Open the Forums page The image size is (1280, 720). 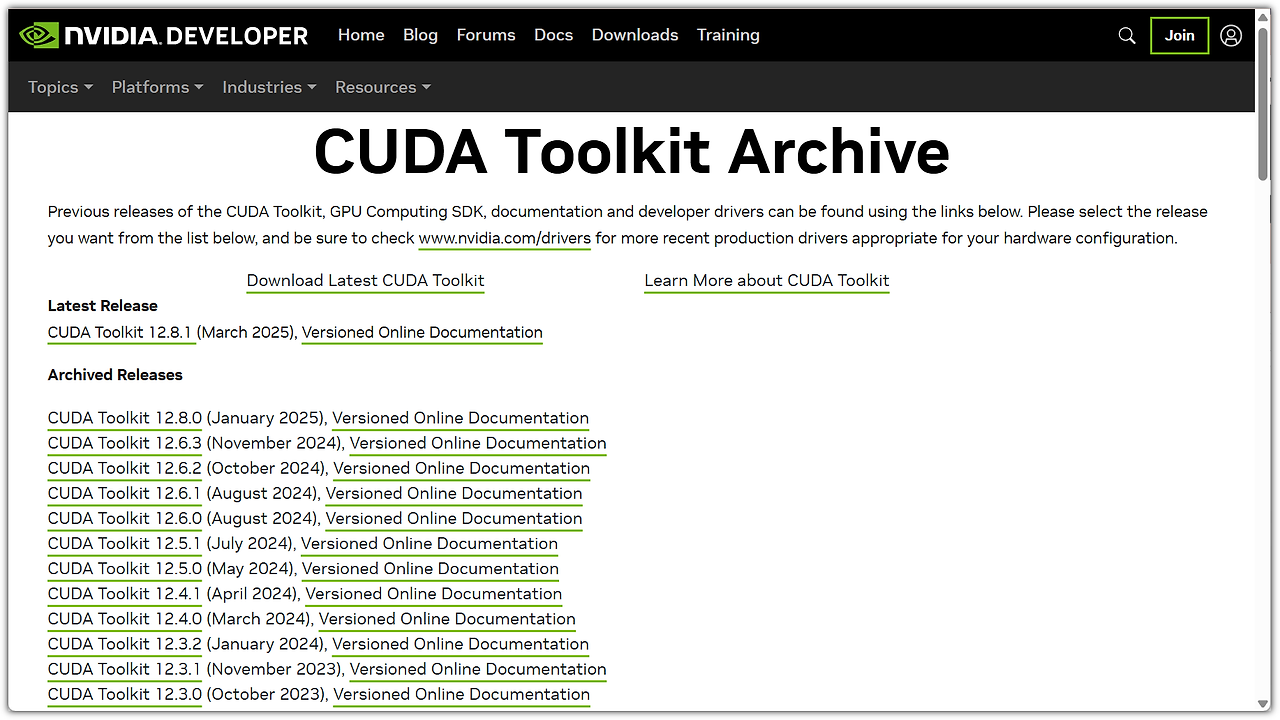[x=486, y=35]
